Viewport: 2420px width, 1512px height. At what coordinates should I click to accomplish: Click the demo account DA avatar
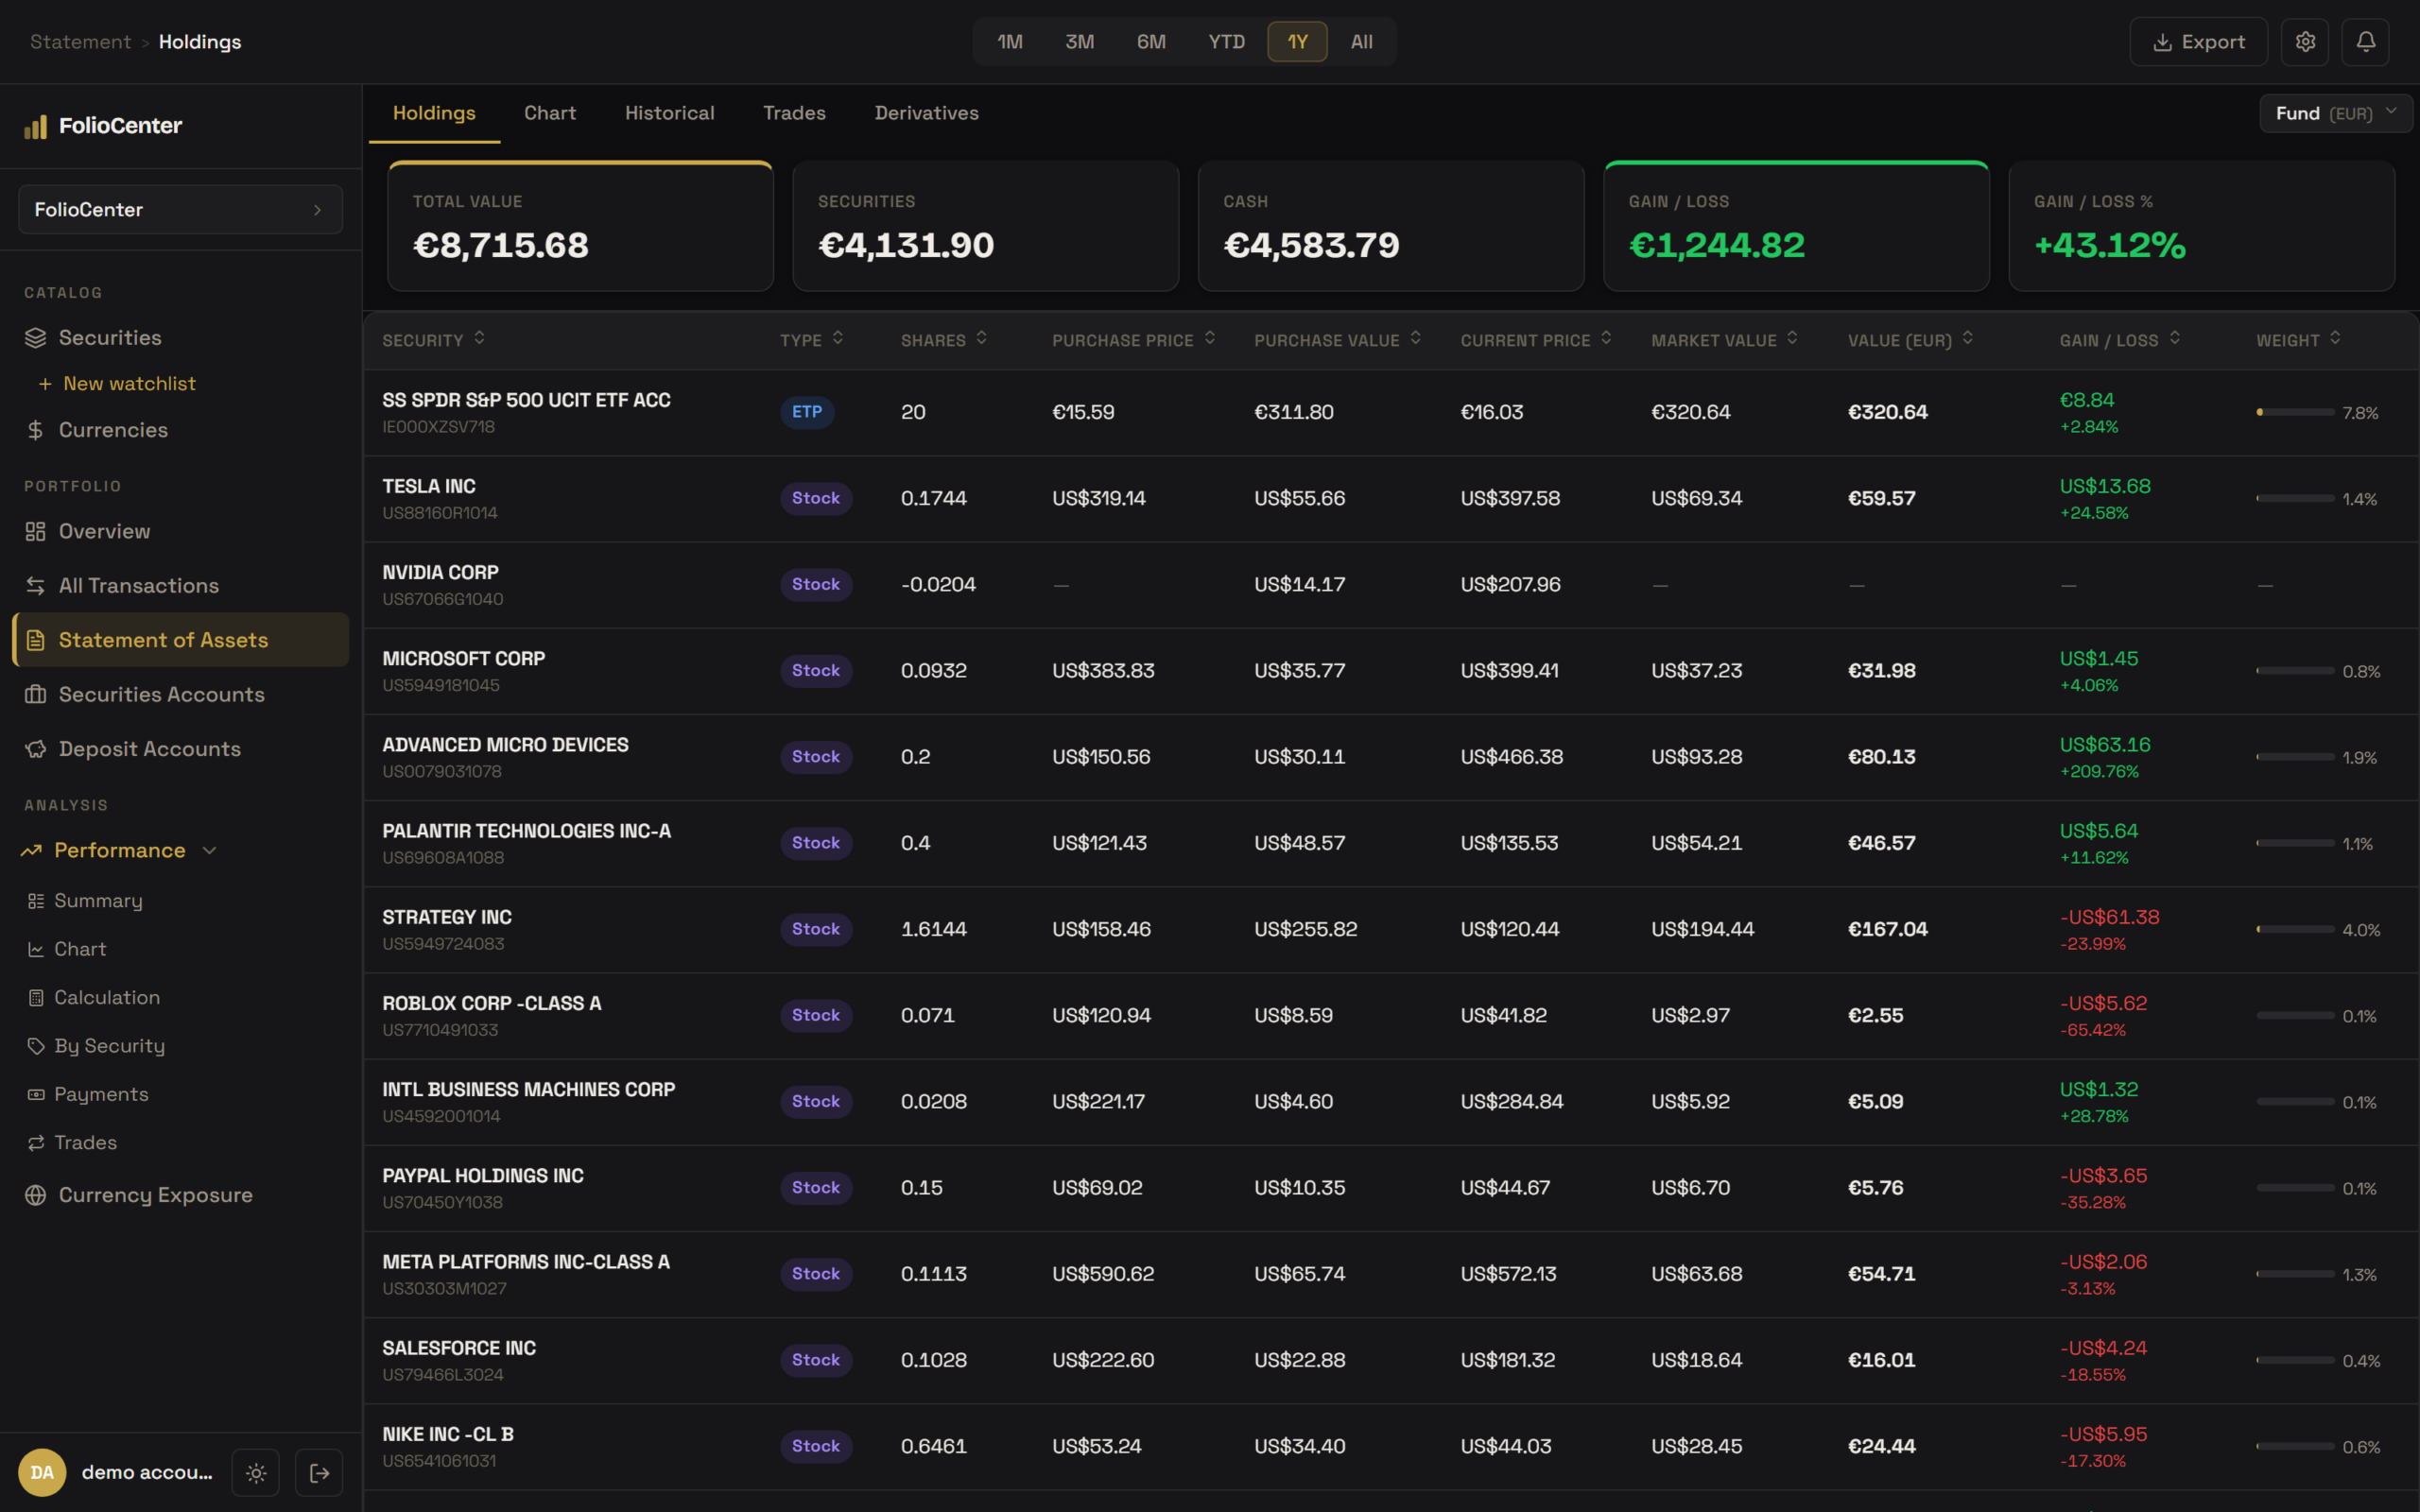coord(42,1472)
